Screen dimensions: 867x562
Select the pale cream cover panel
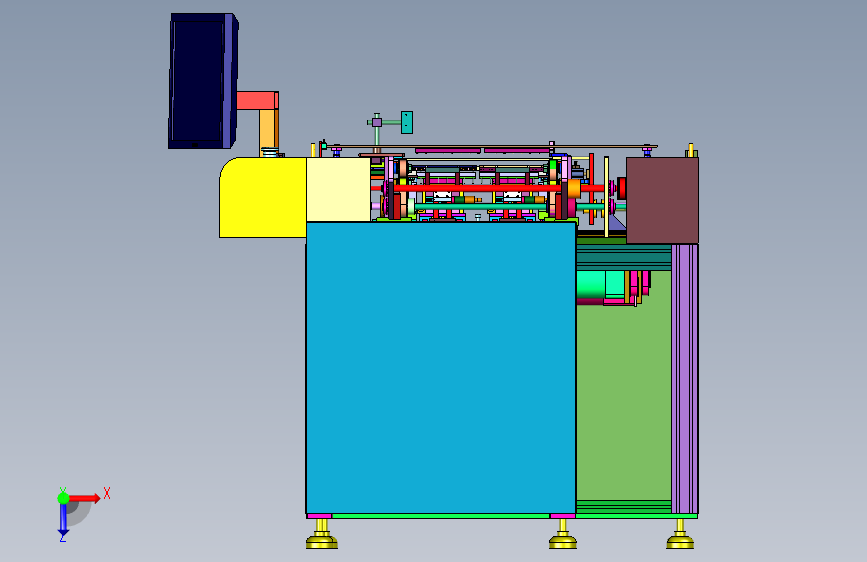338,190
